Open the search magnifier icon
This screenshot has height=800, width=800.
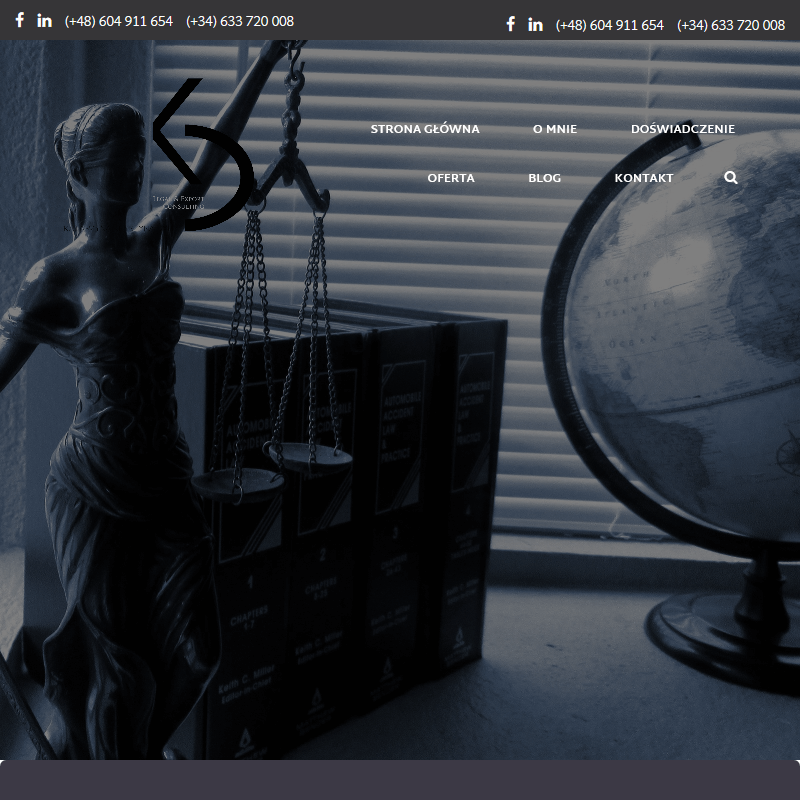click(731, 177)
